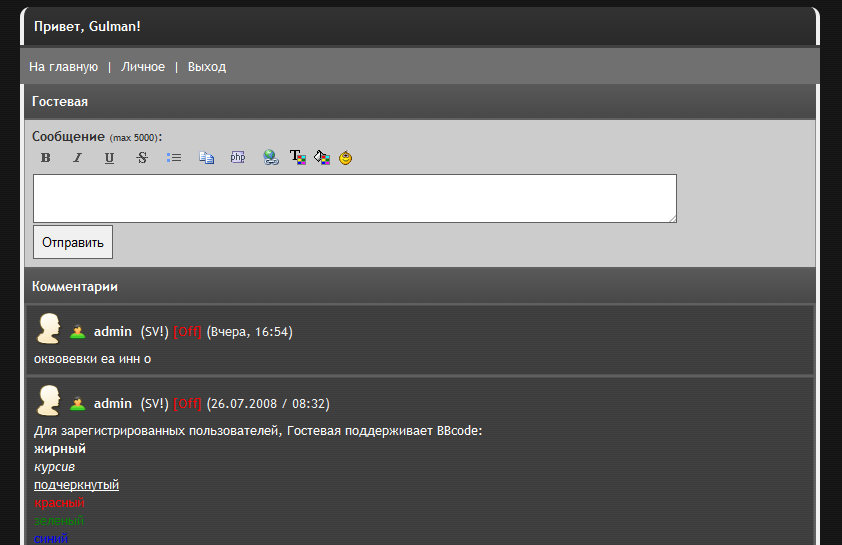Click the bold sample text 'жирный'
This screenshot has height=545, width=842.
[x=60, y=449]
